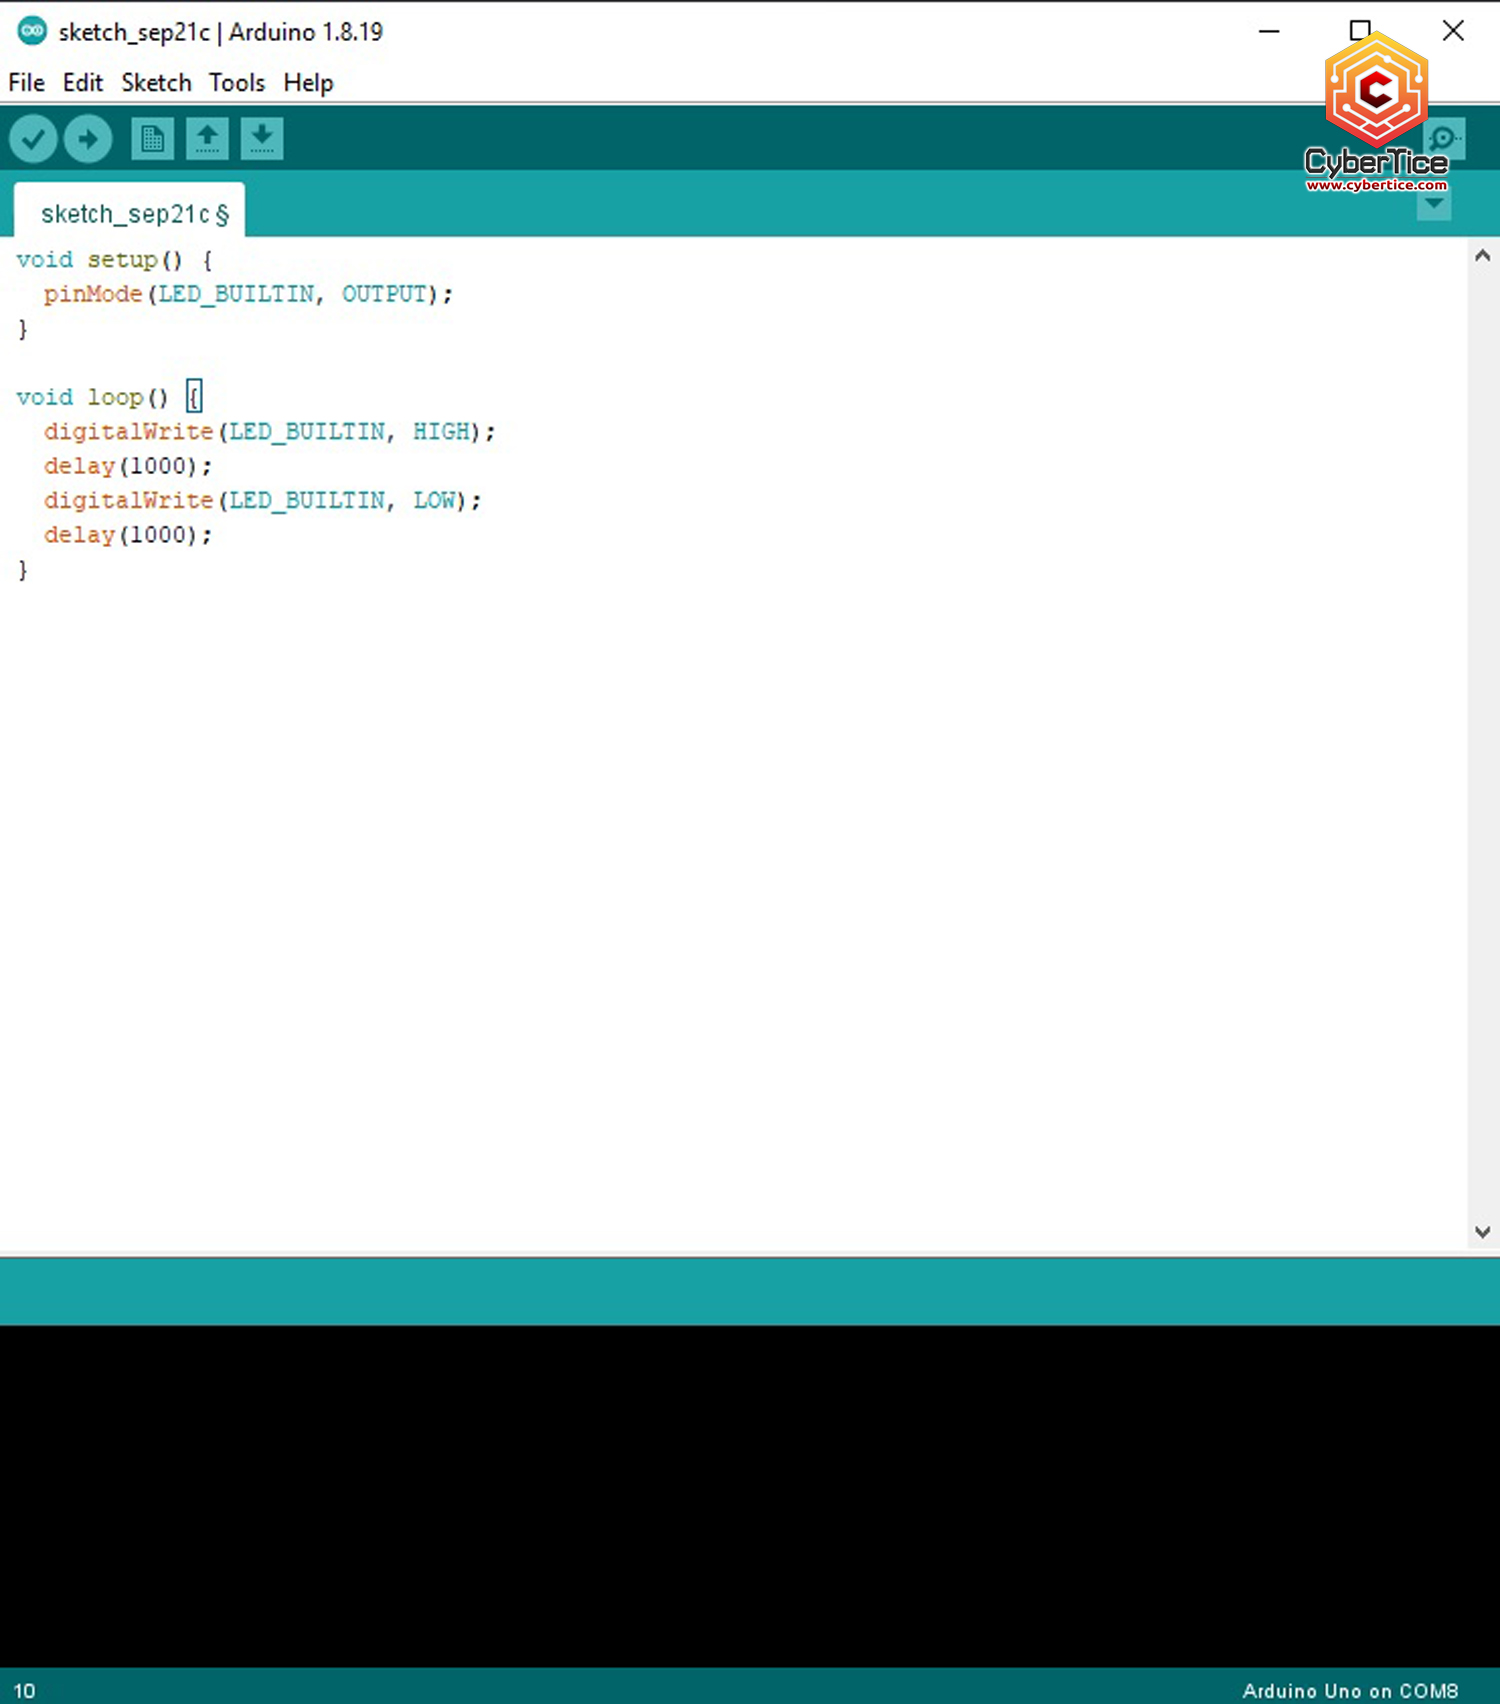Click the Arduino Uno on COM8 status text

(x=1349, y=1690)
